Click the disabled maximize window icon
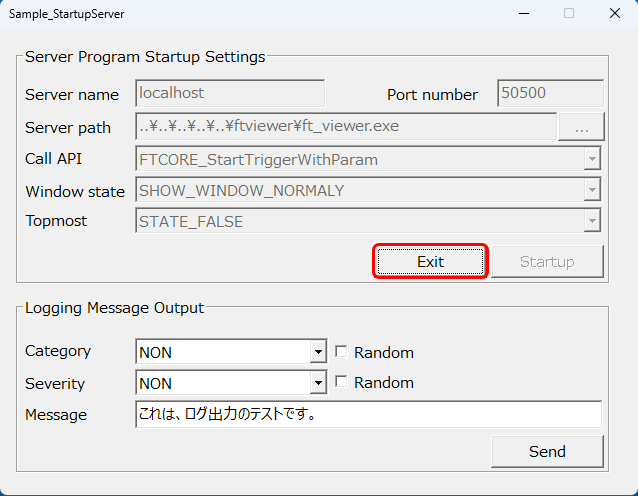 click(x=569, y=14)
